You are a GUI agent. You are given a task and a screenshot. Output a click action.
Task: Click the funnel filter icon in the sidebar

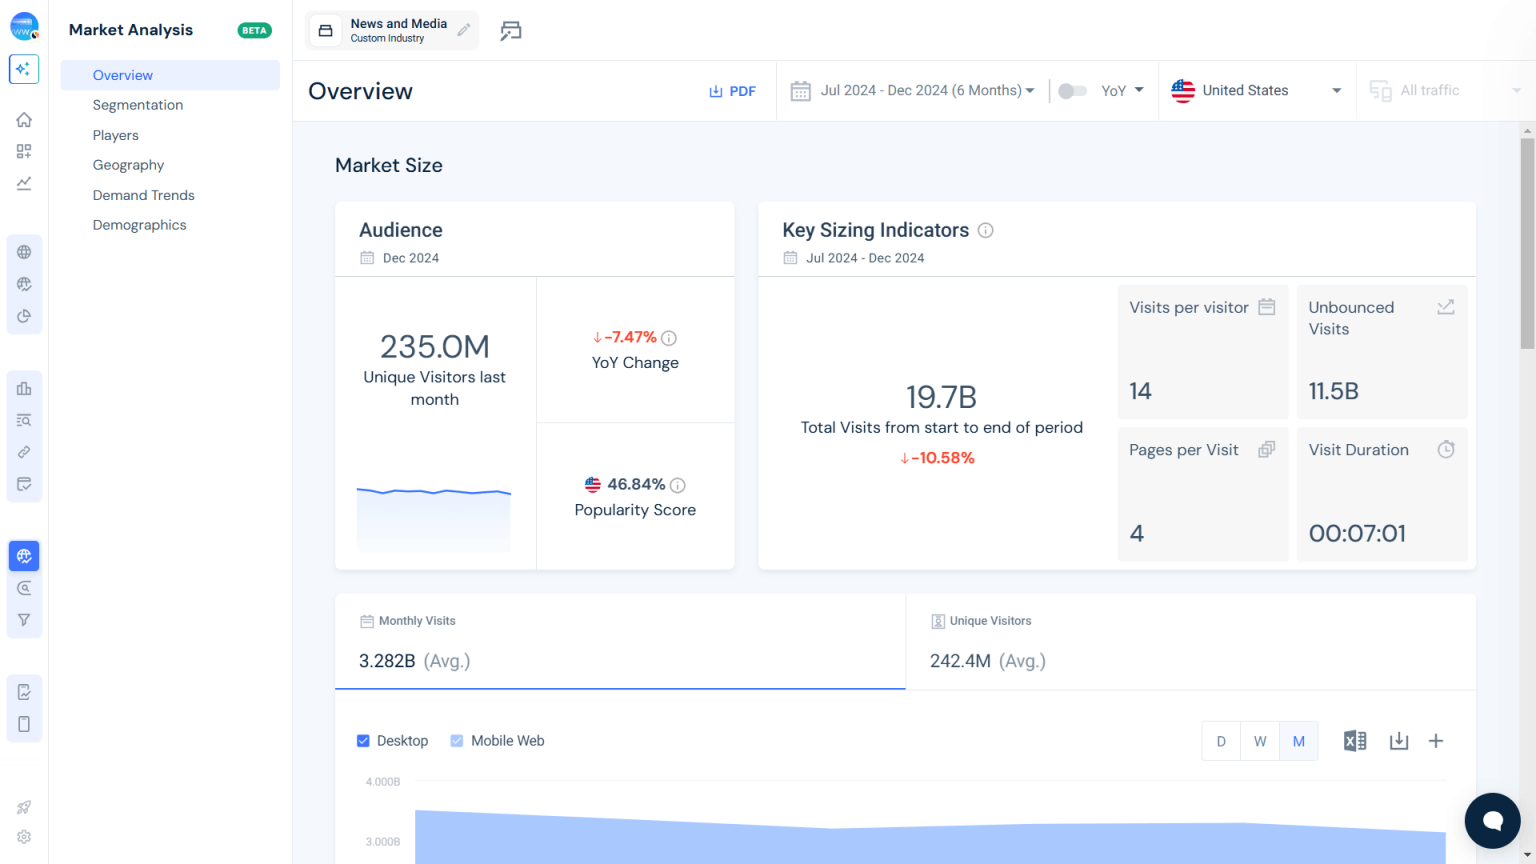coord(24,619)
